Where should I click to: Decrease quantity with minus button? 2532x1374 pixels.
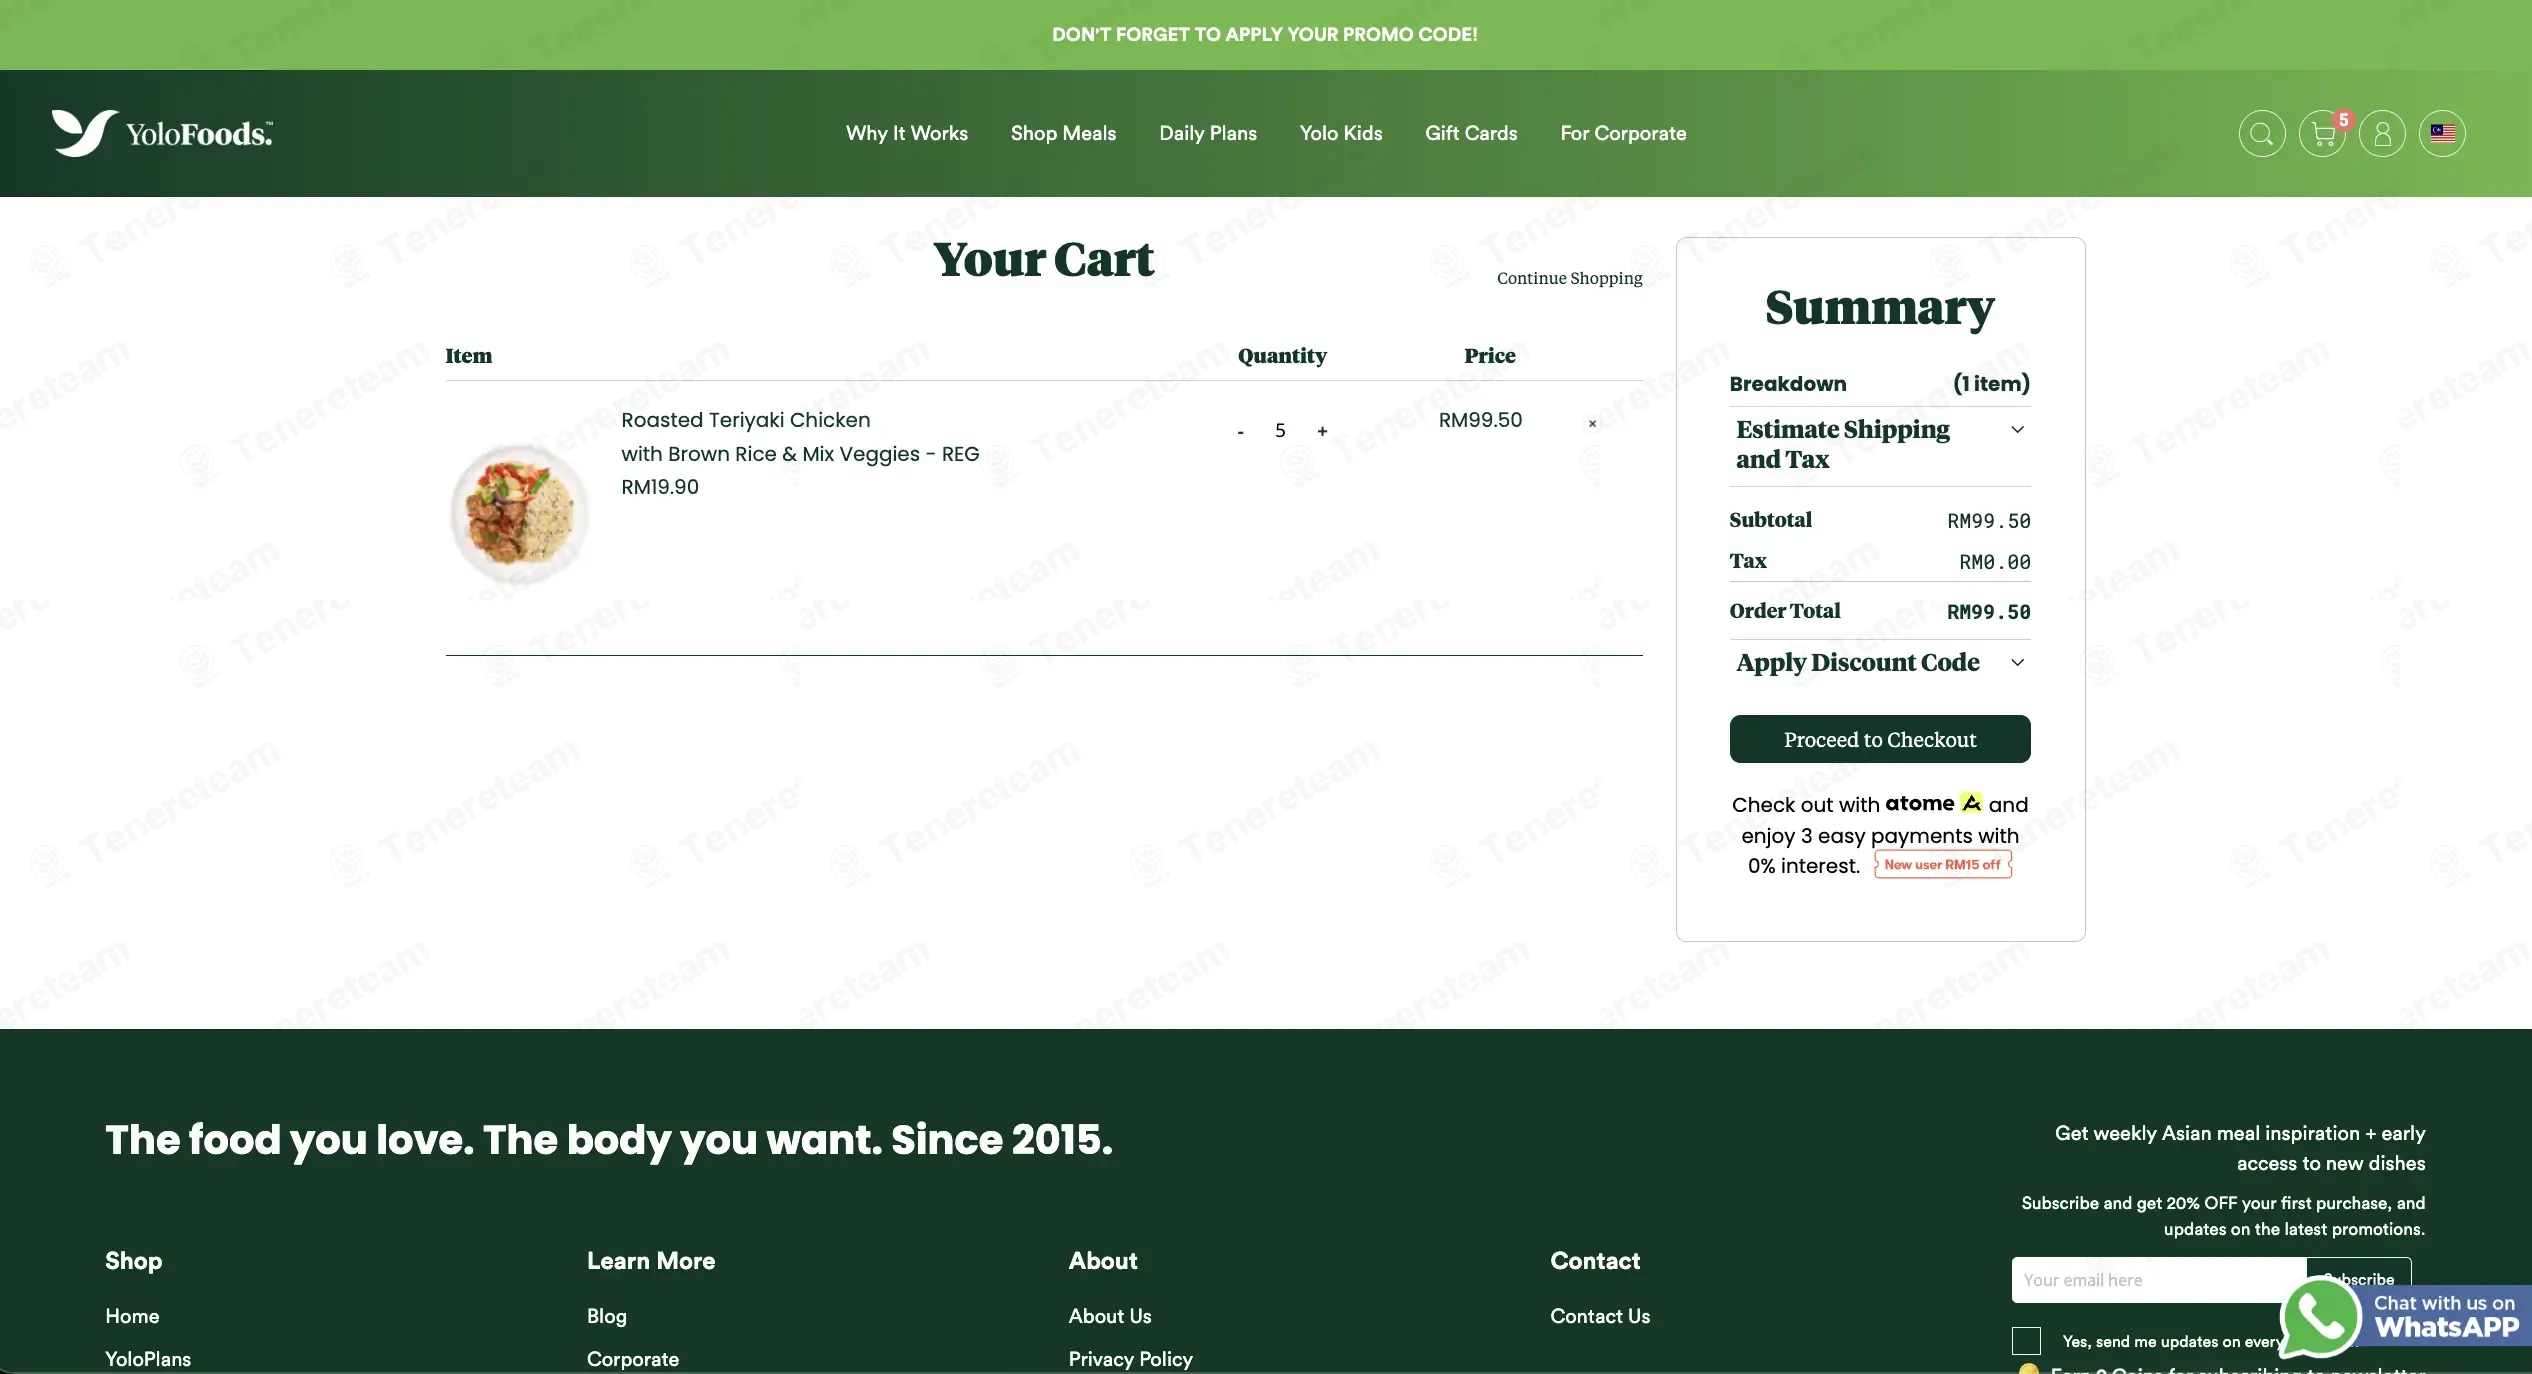[1240, 432]
